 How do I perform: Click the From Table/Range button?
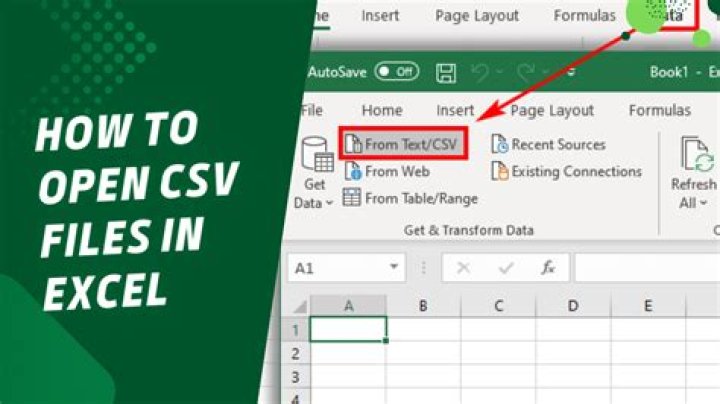[411, 198]
